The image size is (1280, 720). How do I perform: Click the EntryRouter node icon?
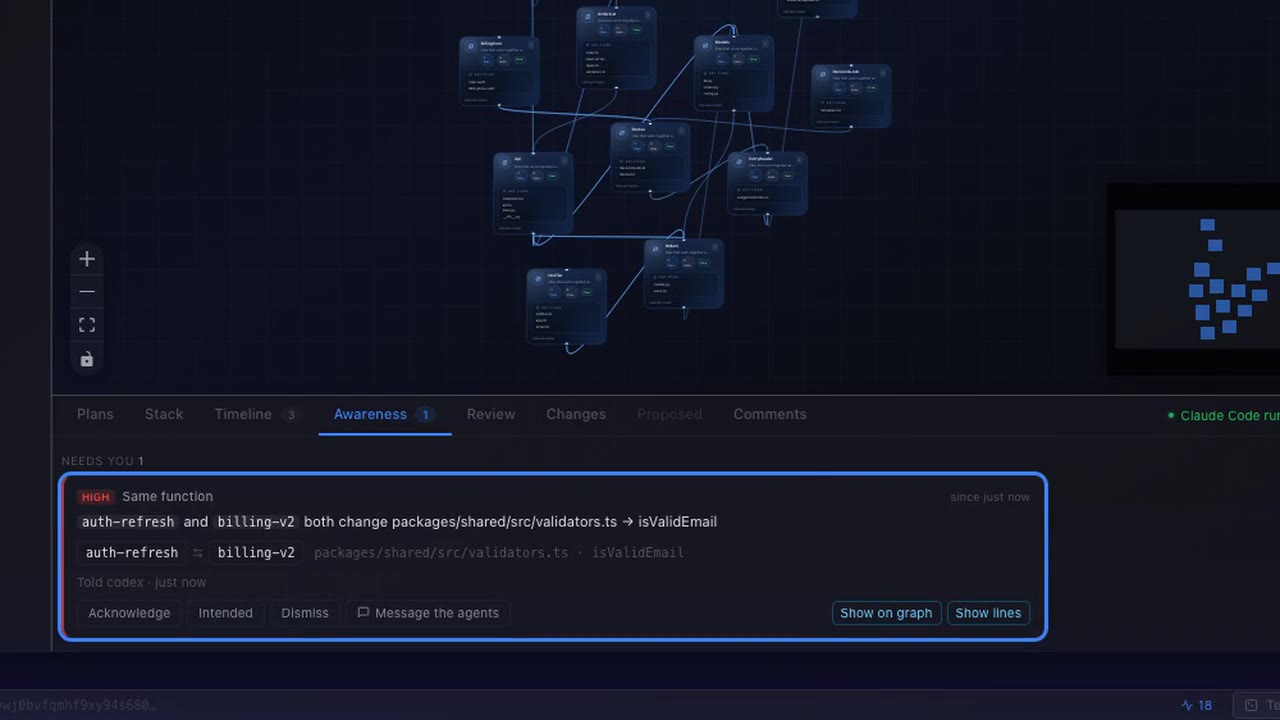coord(738,161)
